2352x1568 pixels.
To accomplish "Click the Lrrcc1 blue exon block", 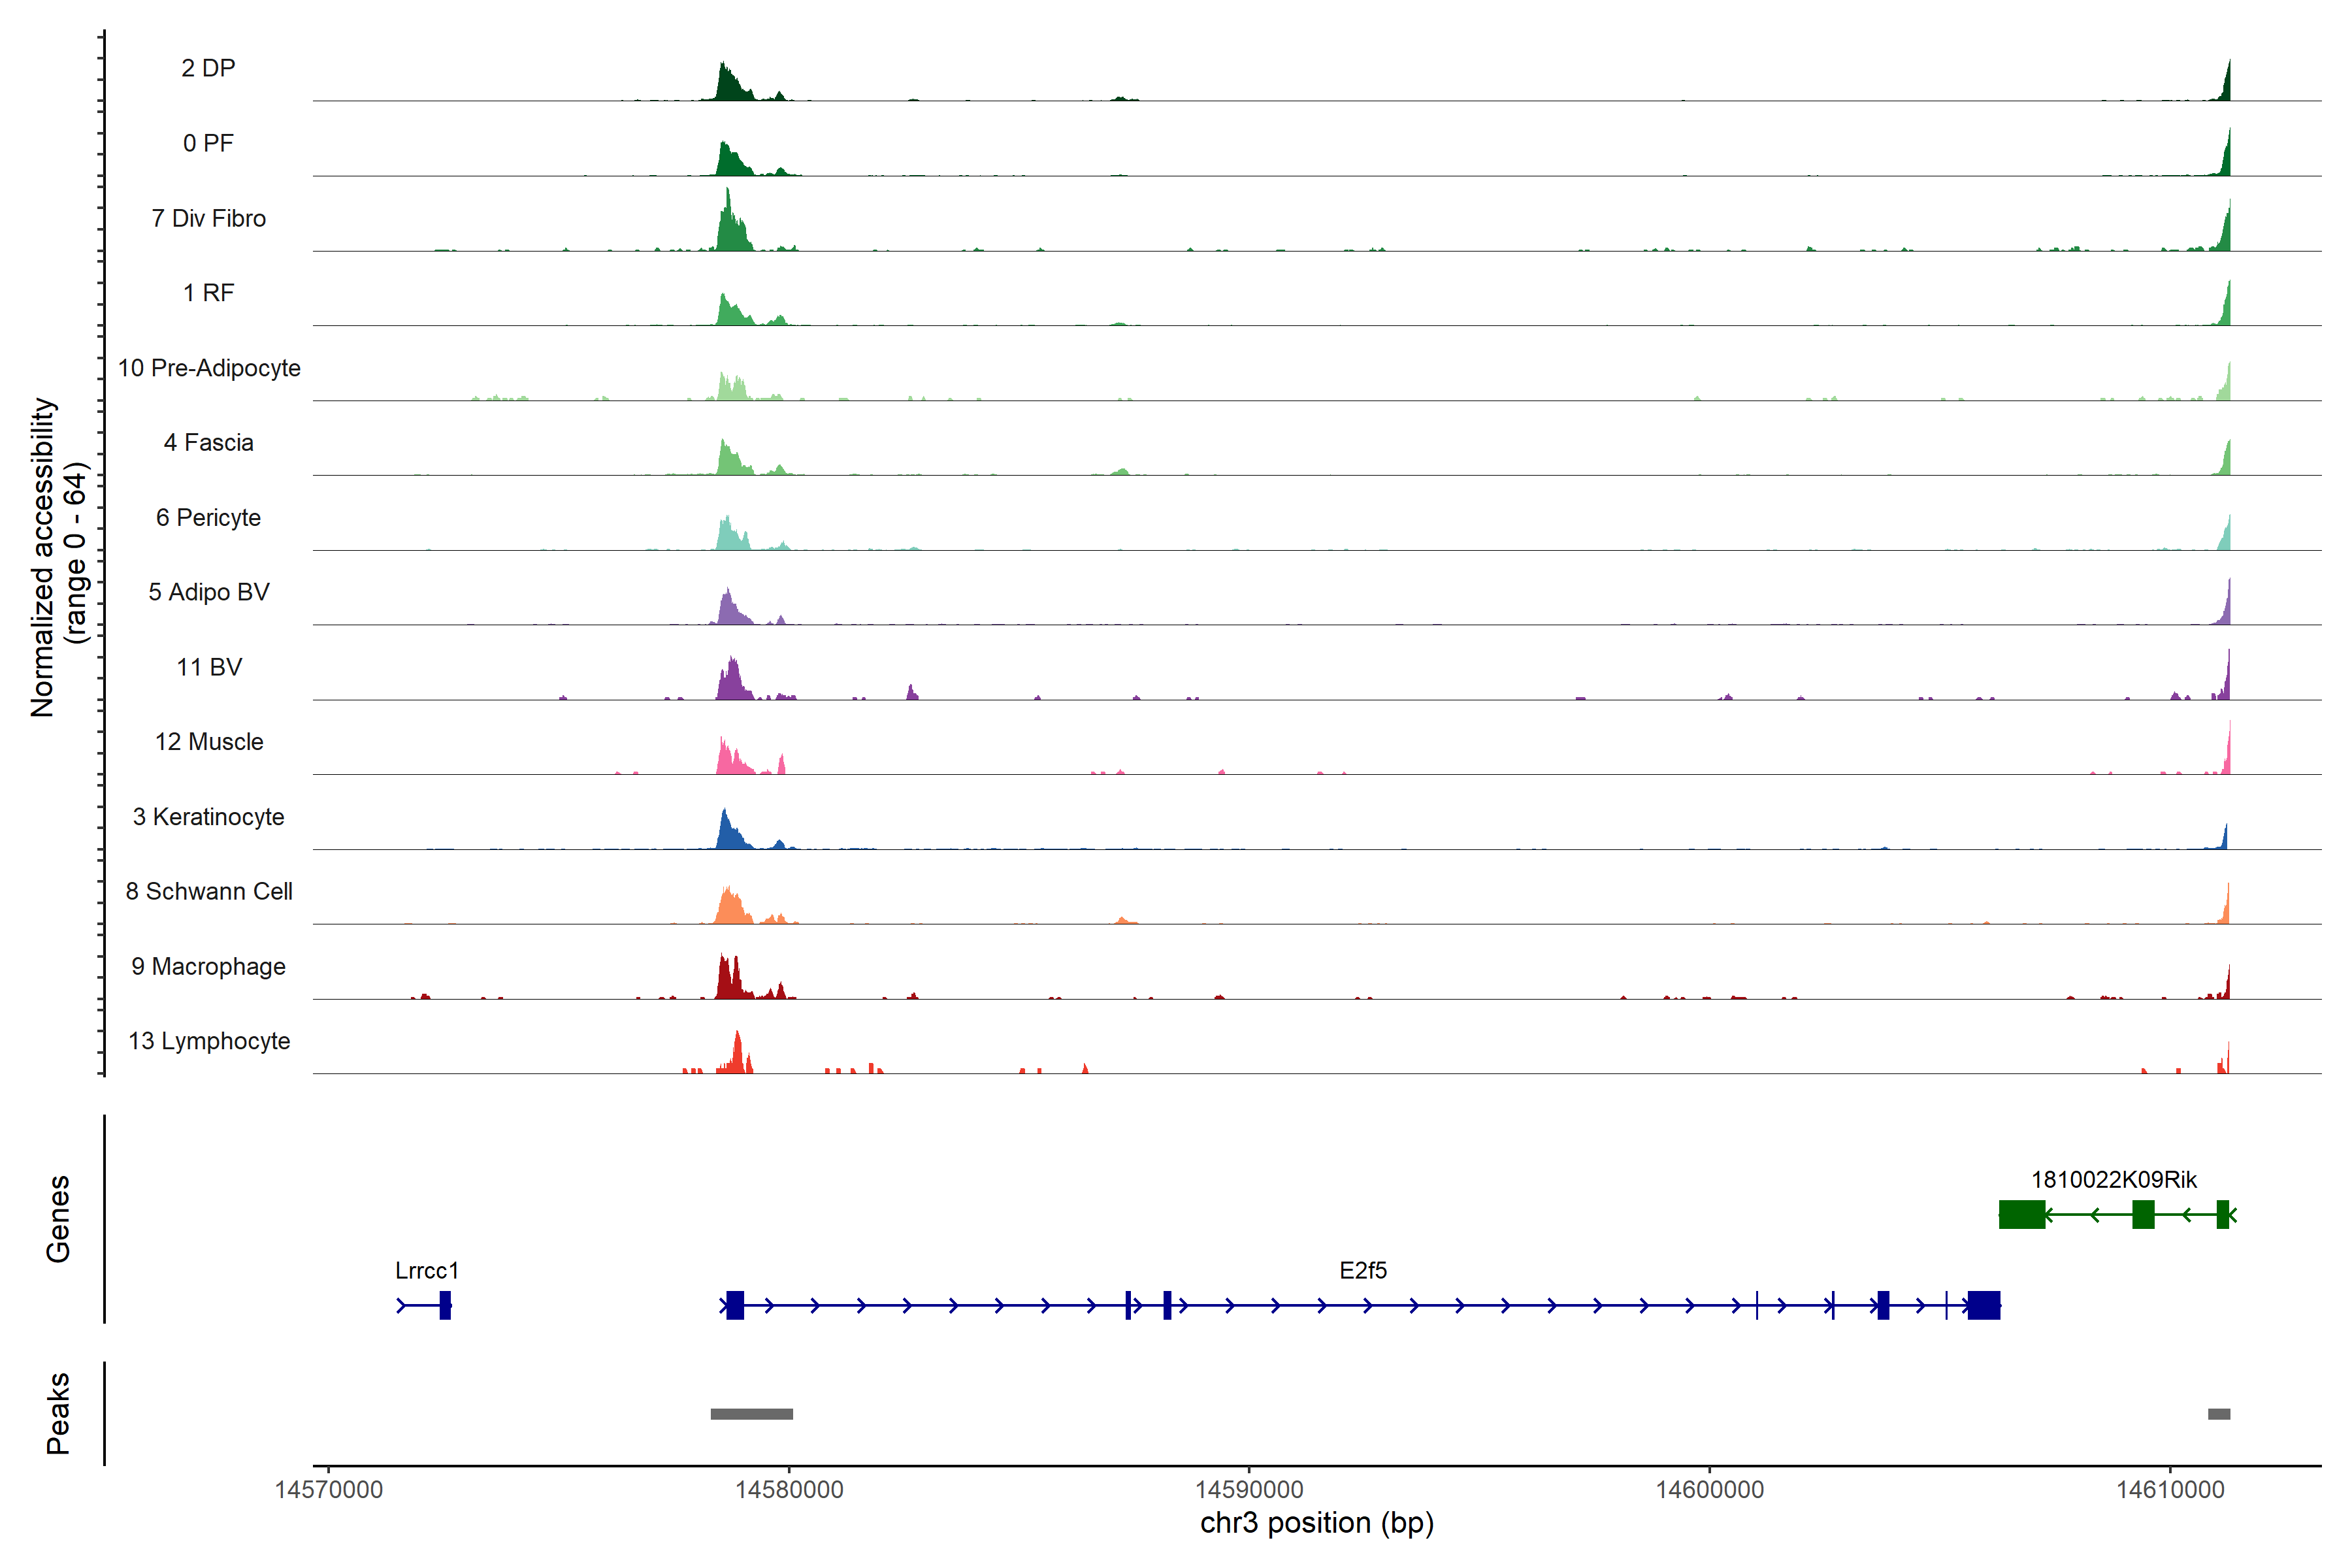I will coord(445,1305).
